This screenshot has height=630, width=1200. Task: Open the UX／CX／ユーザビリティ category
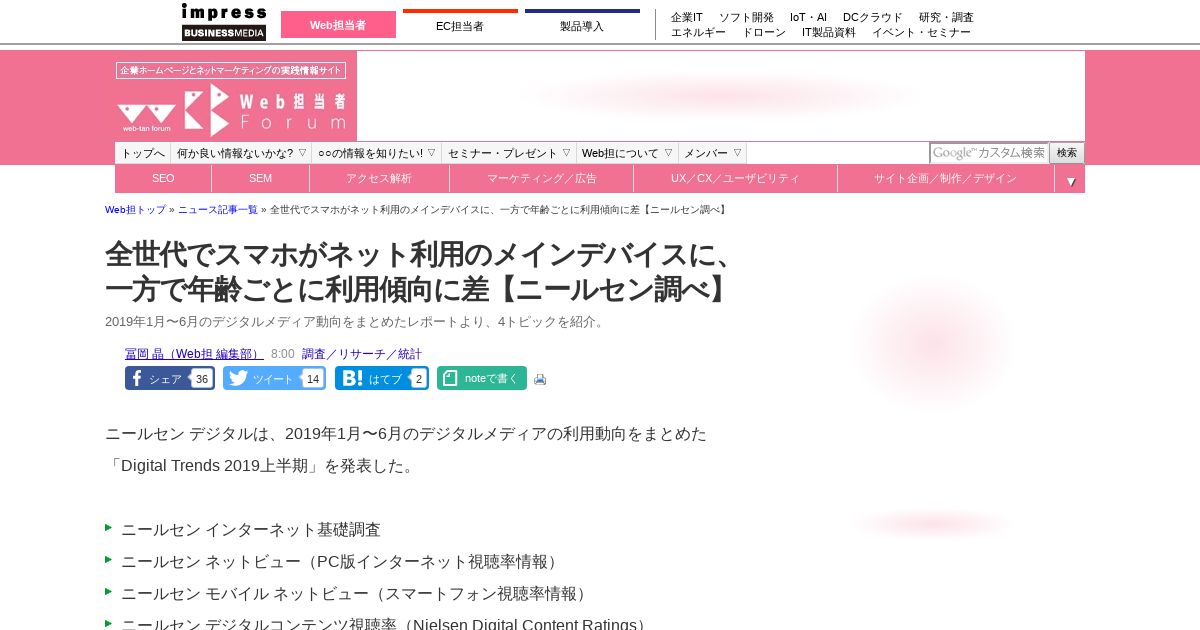tap(735, 179)
